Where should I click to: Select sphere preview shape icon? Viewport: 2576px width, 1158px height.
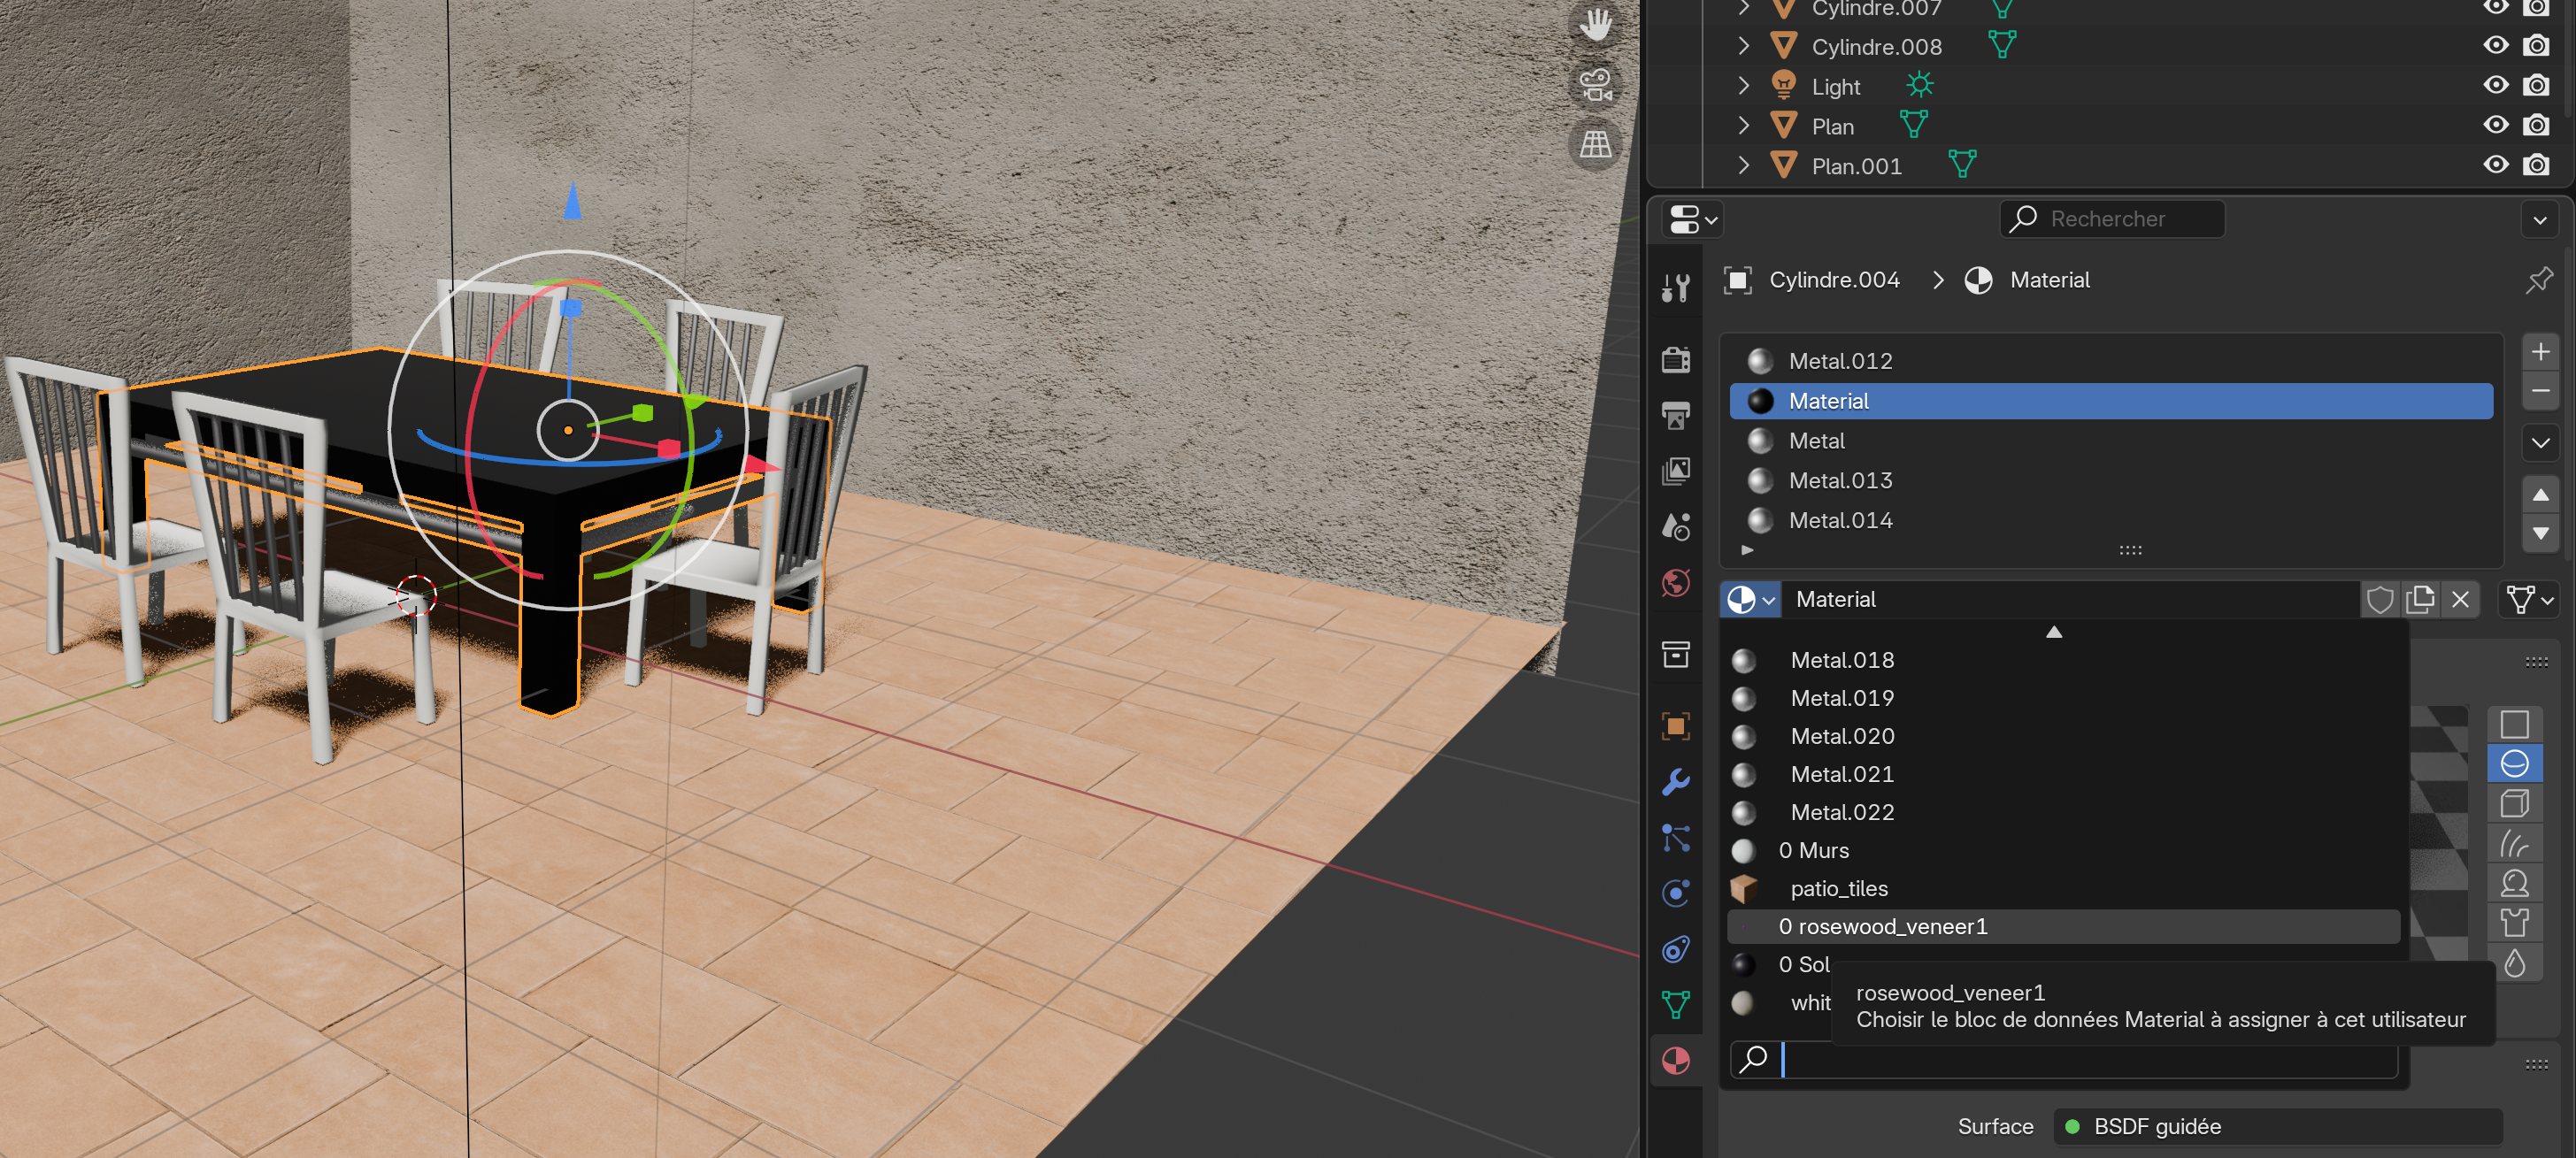coord(2514,764)
